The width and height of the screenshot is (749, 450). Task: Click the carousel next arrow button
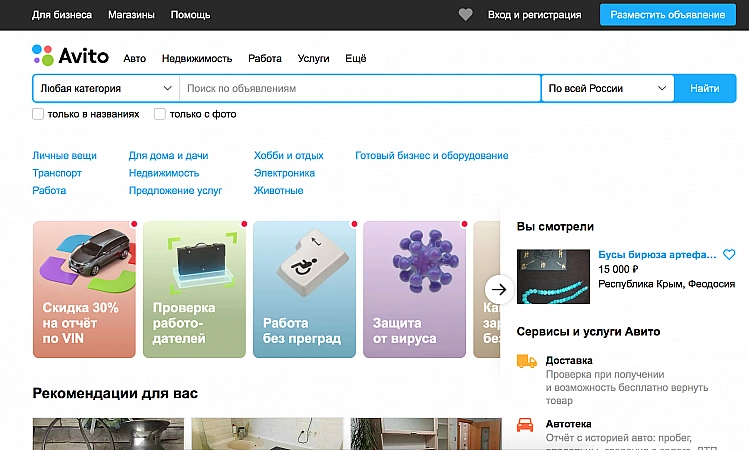coord(500,290)
